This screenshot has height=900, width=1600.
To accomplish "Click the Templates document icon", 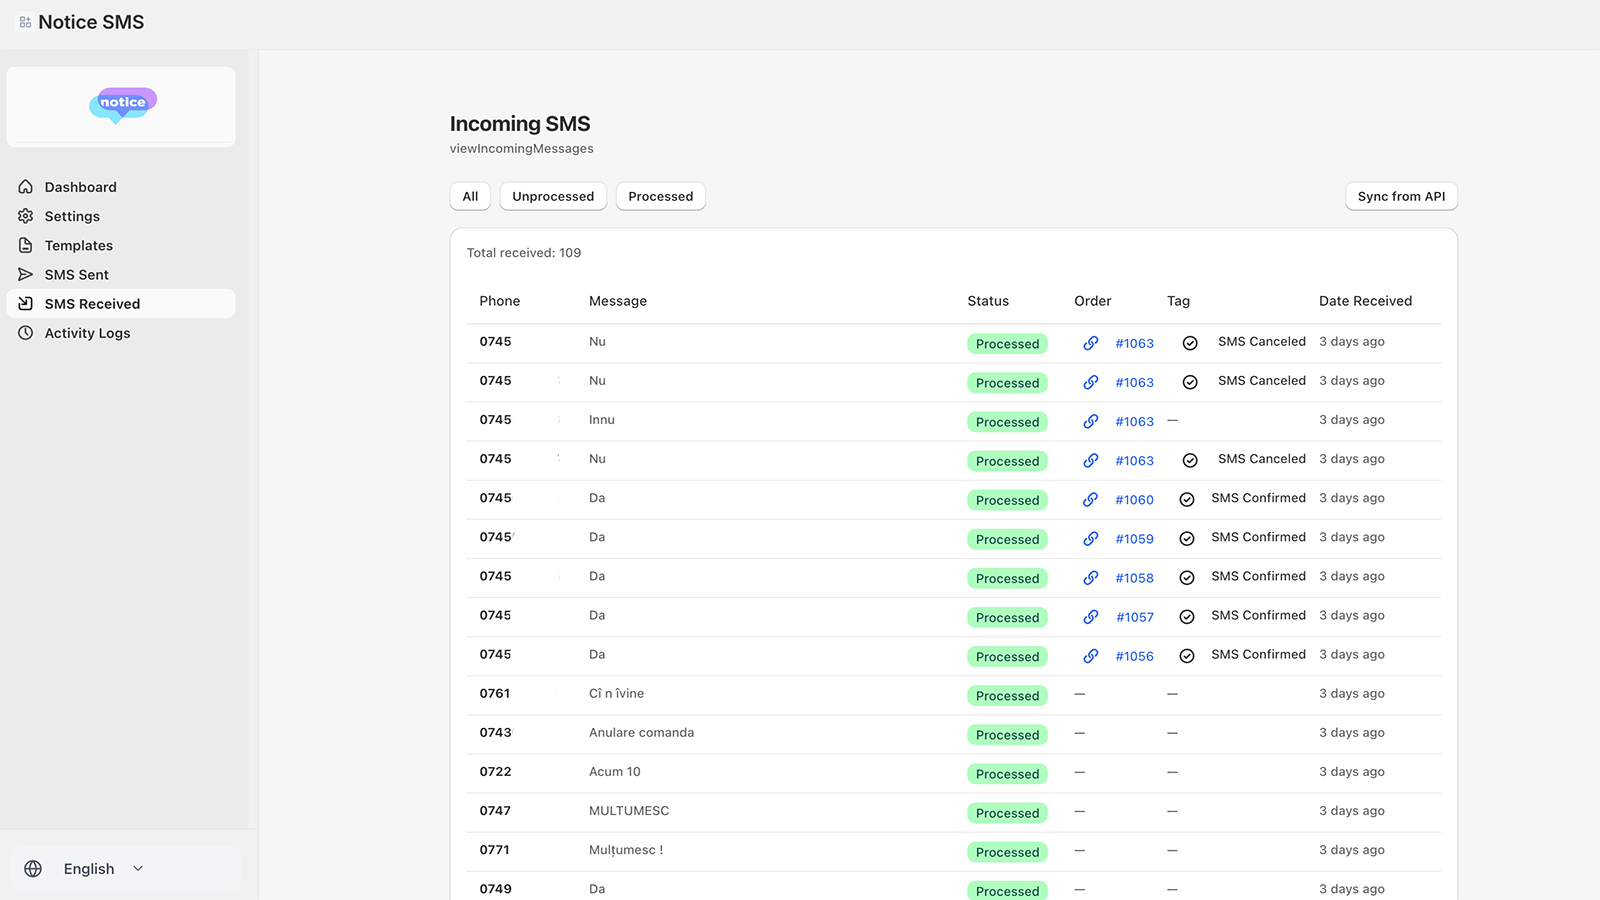I will click(x=26, y=245).
